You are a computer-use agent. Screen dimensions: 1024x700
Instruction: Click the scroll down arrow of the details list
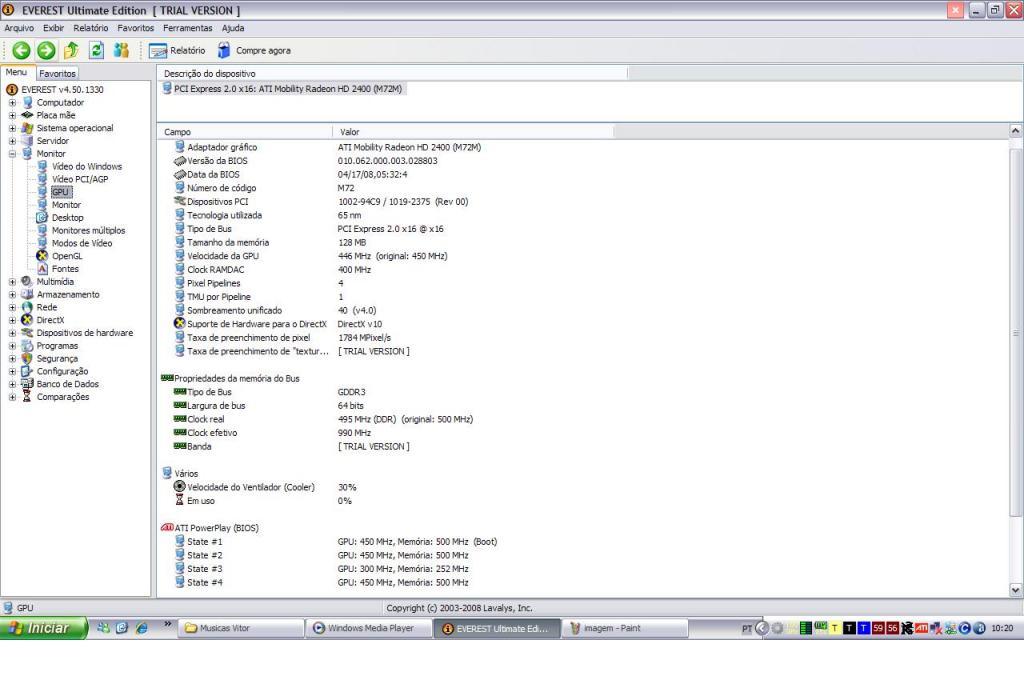pyautogui.click(x=1016, y=590)
